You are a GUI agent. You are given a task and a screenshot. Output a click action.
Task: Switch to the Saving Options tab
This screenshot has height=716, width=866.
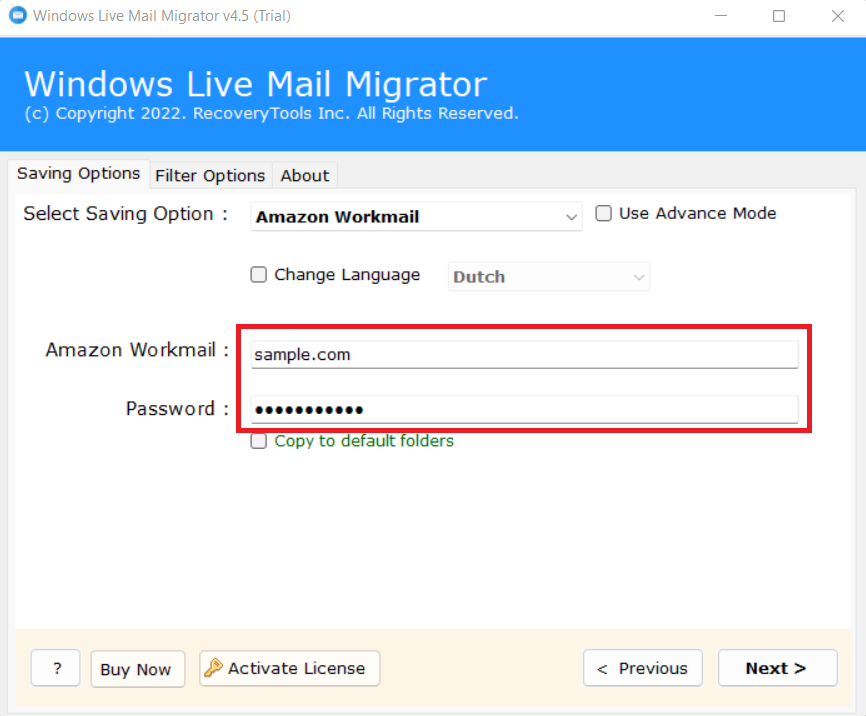tap(78, 174)
